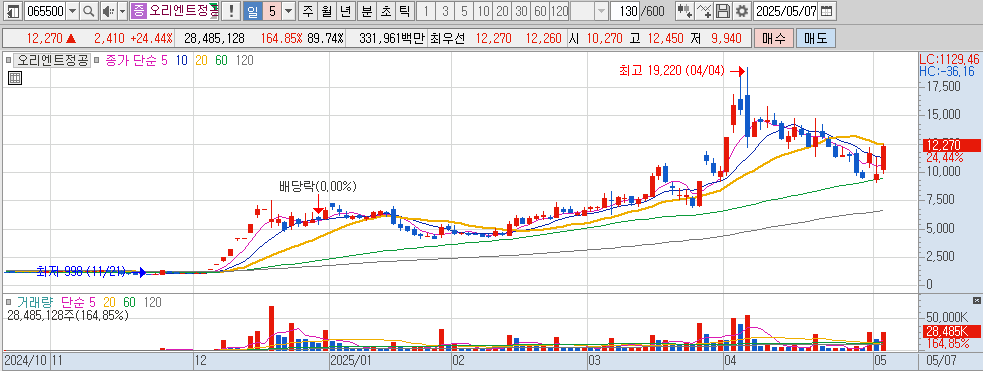The height and width of the screenshot is (371, 983).
Task: Click the 배당락(0,00%) annotation label
Action: [x=318, y=186]
